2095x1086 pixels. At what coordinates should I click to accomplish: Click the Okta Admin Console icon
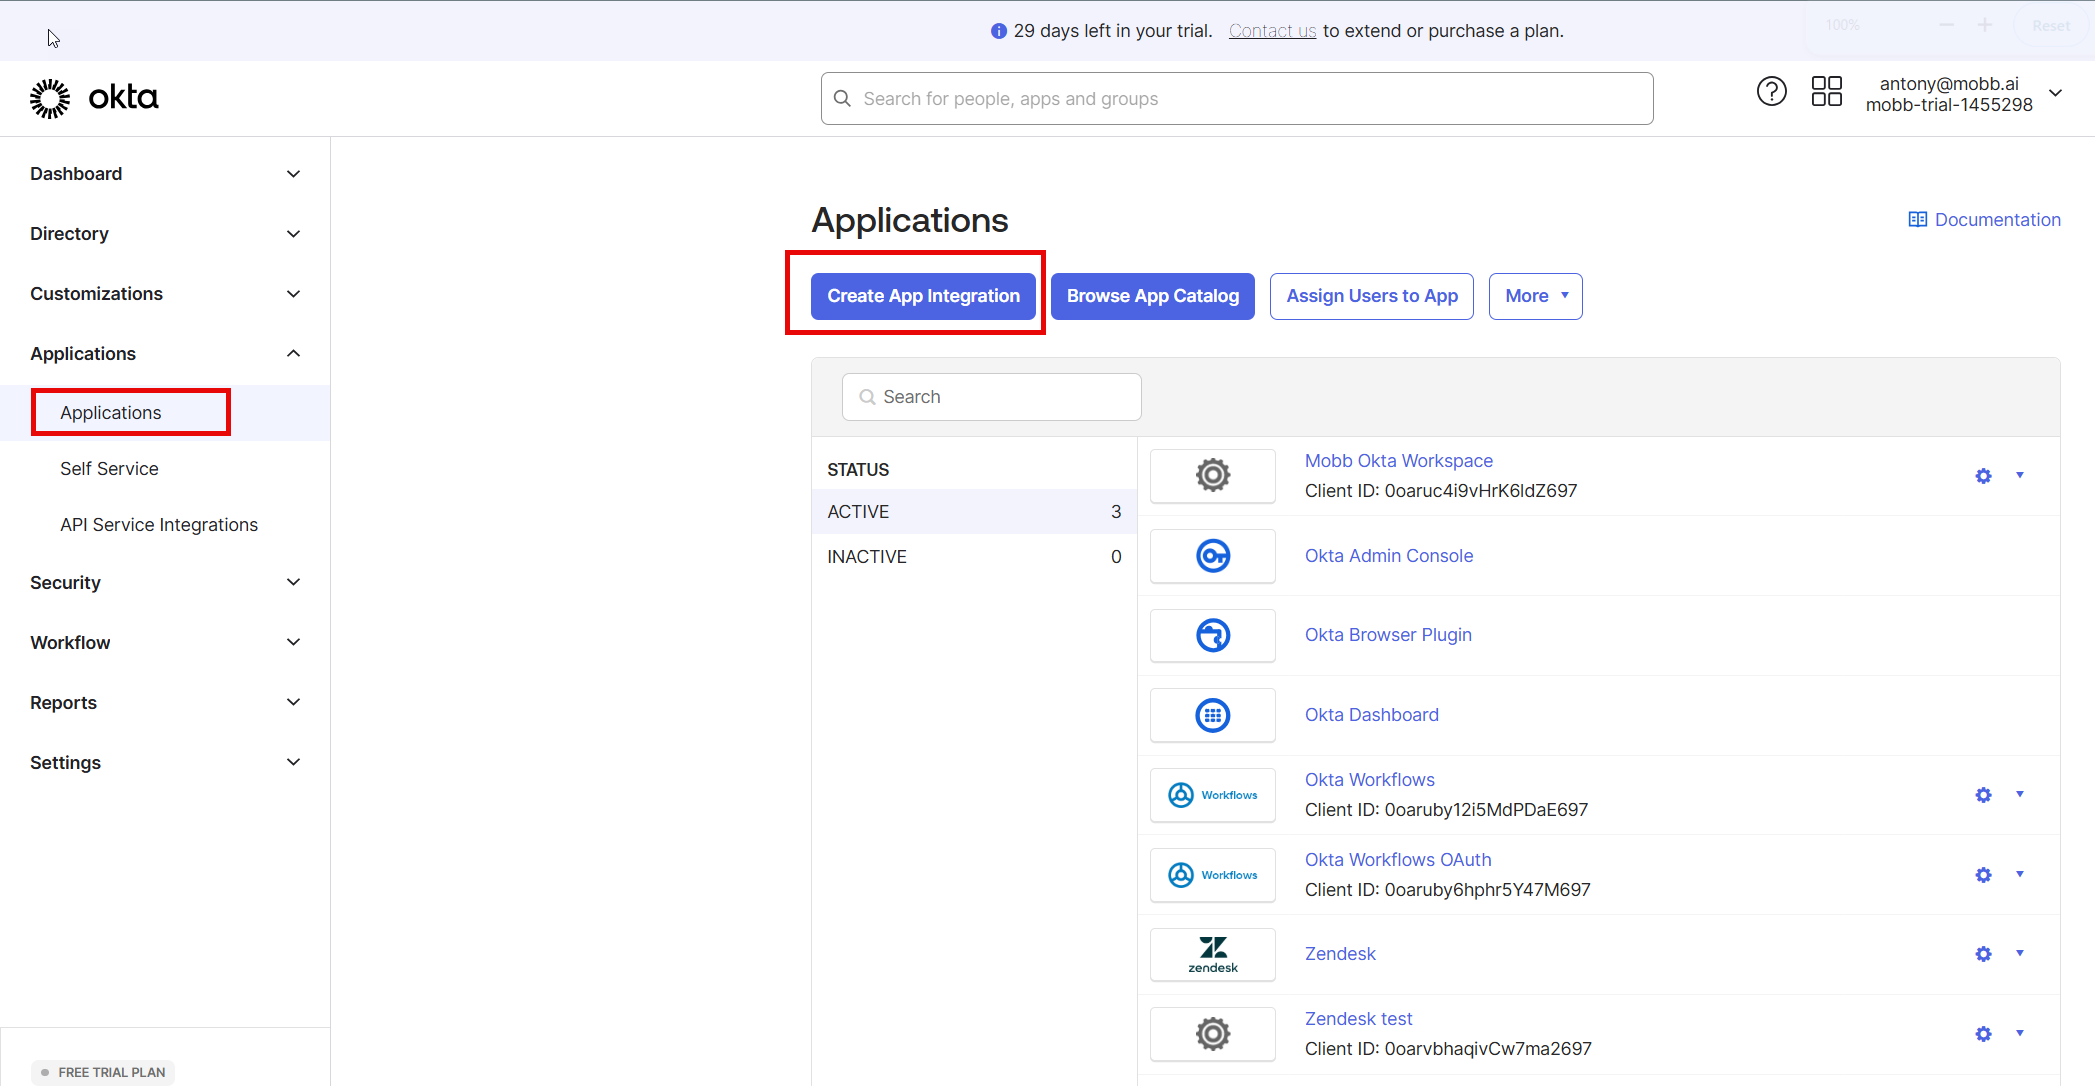point(1212,556)
